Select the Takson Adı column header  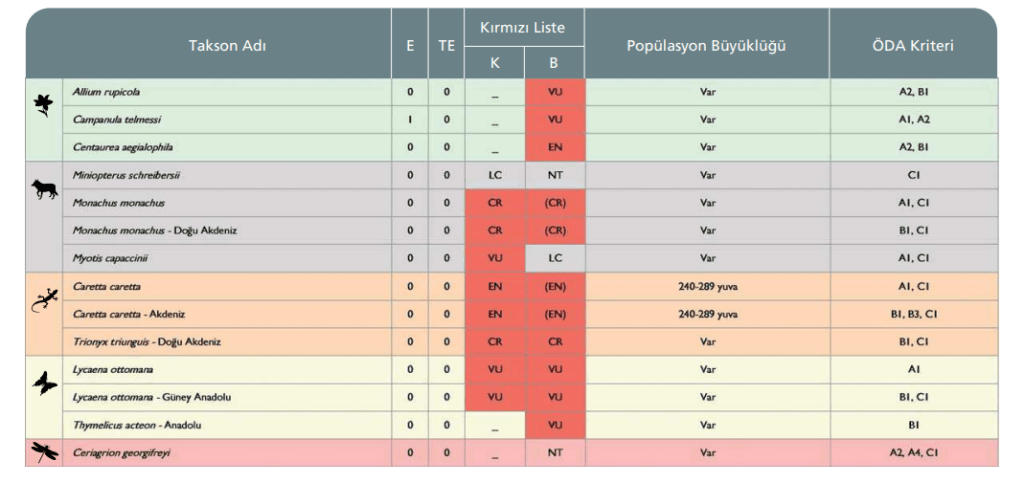pyautogui.click(x=227, y=45)
